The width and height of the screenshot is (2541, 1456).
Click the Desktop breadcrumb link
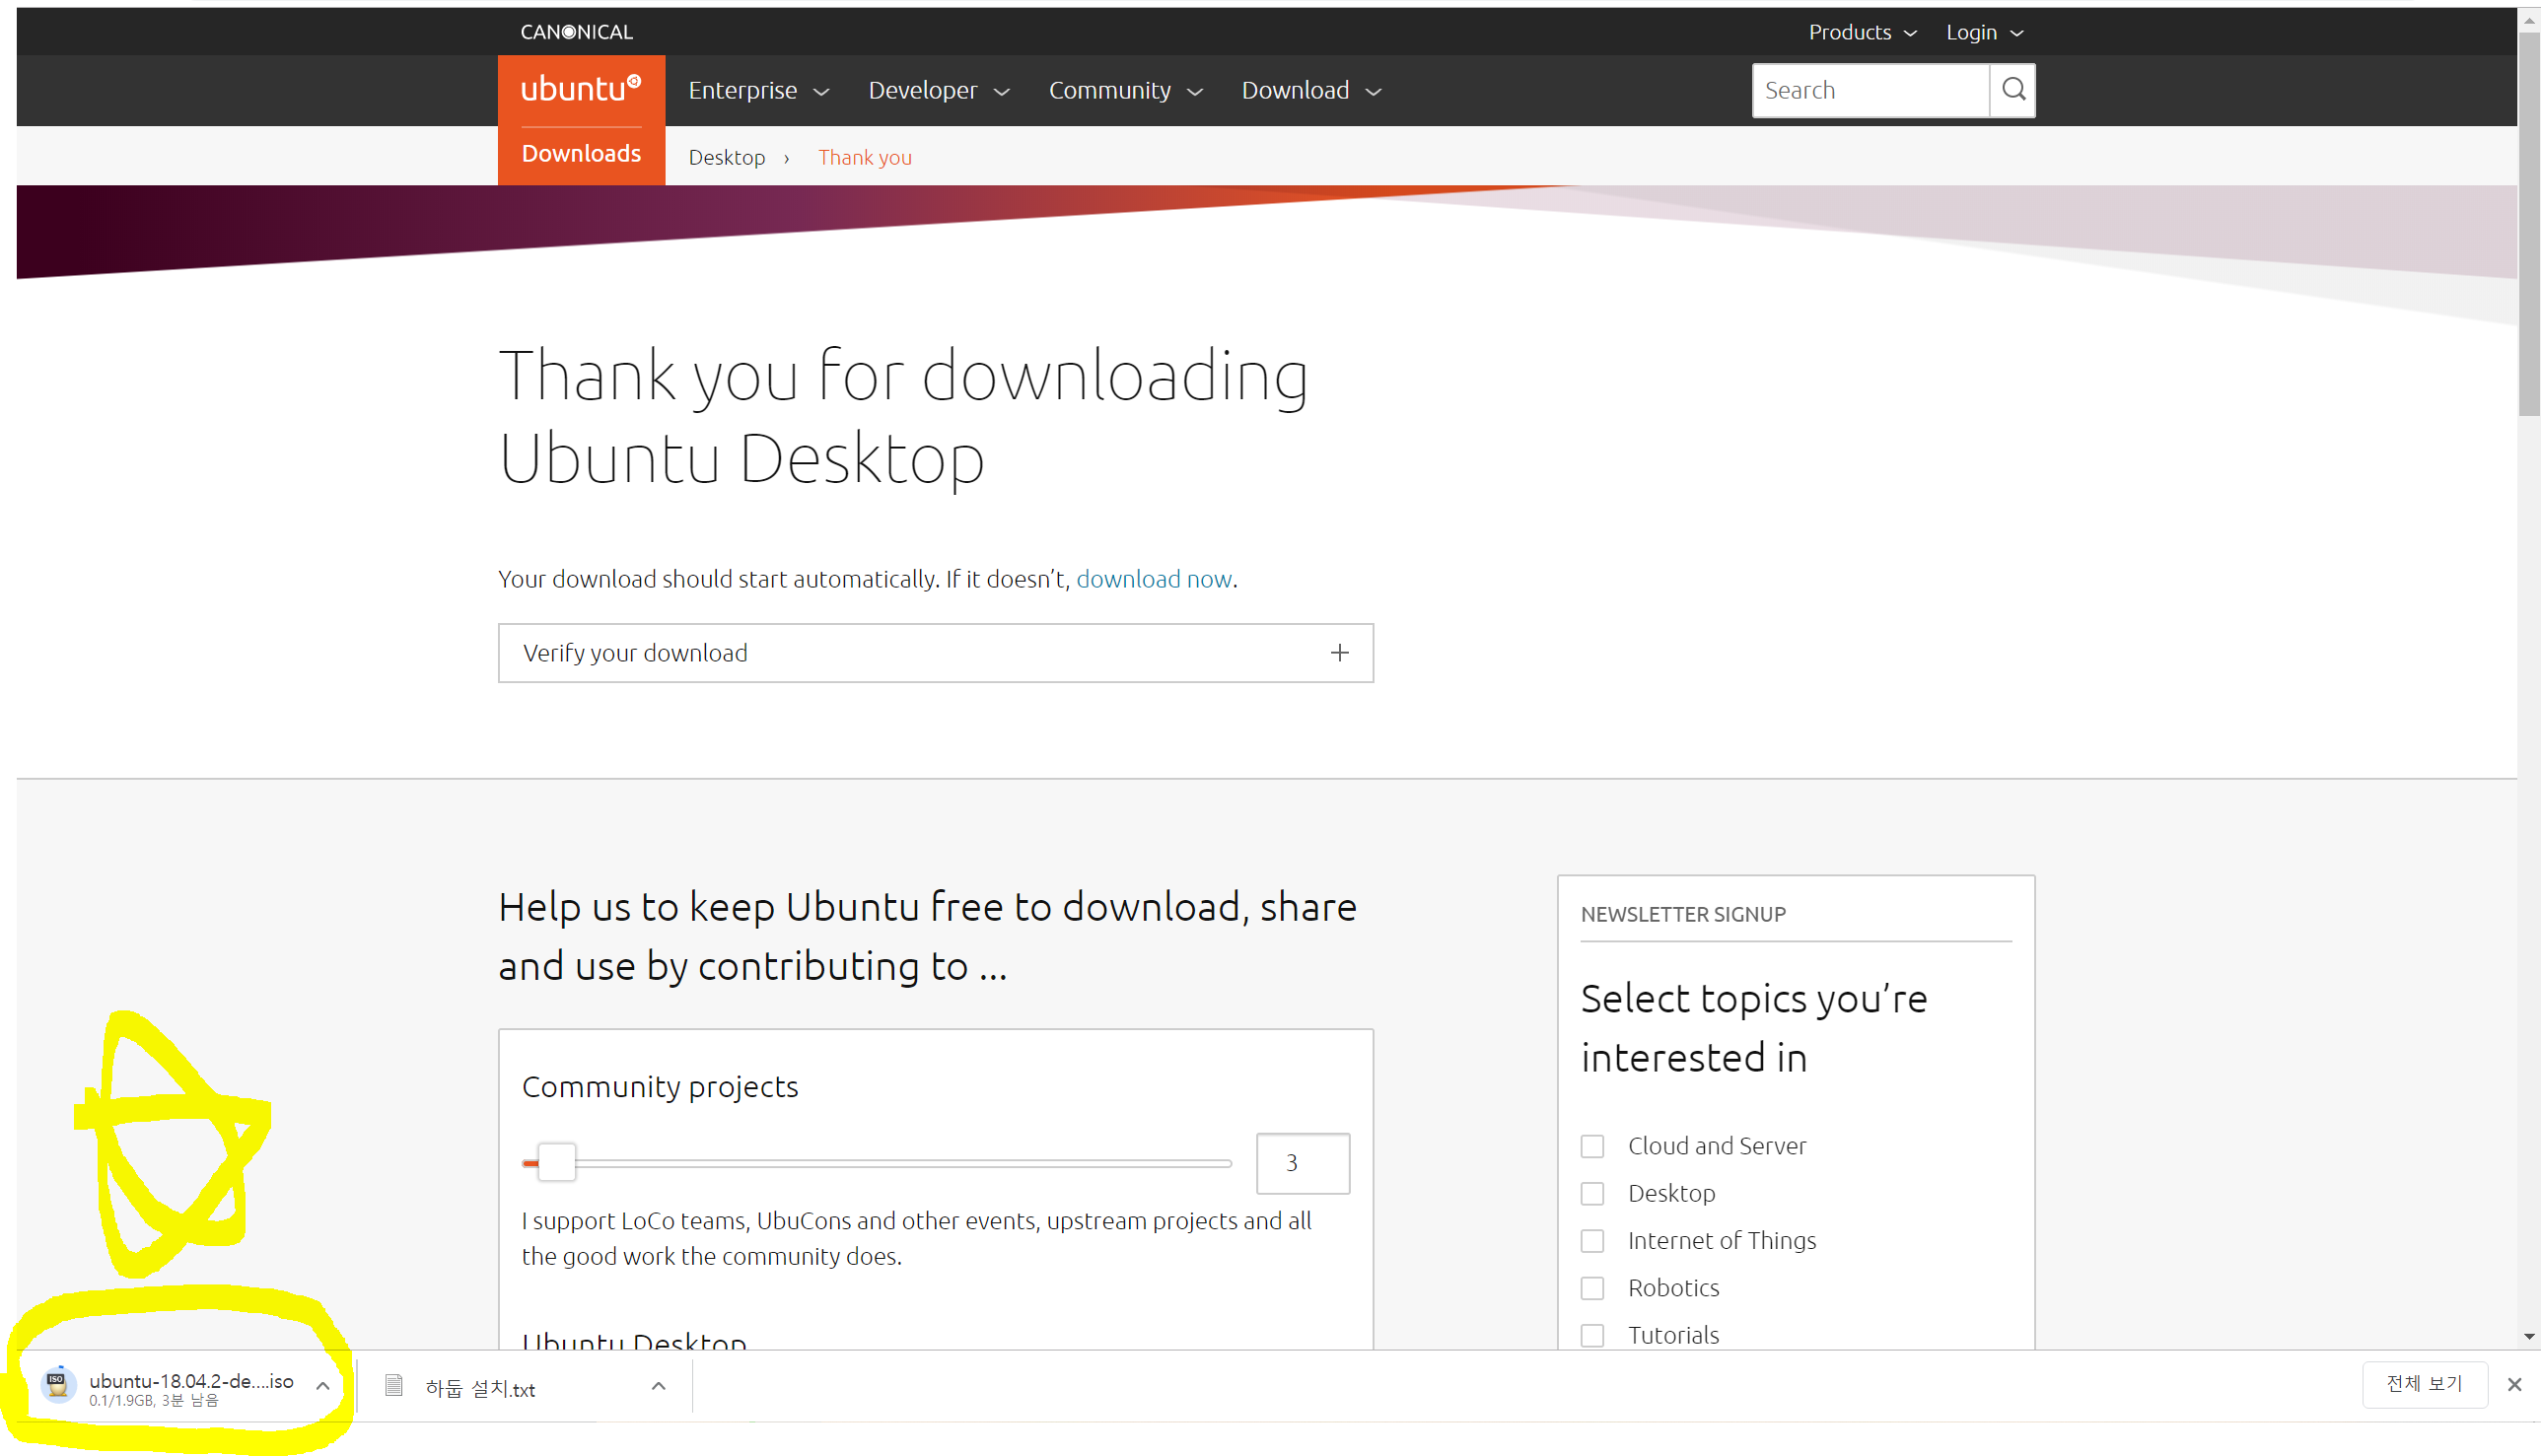(x=726, y=157)
